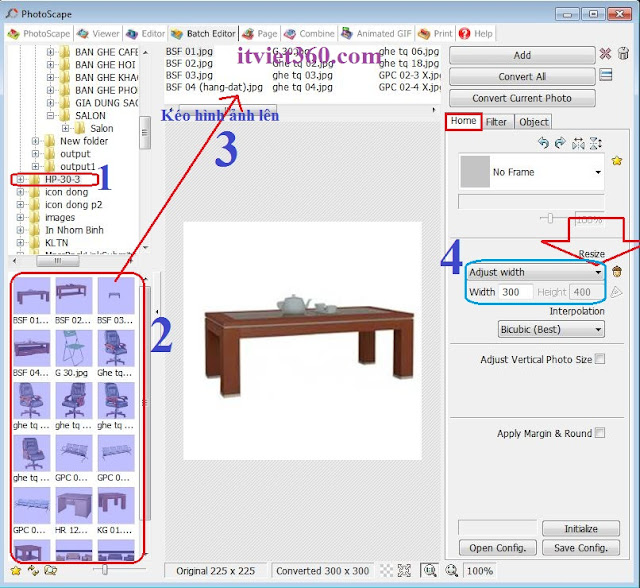The width and height of the screenshot is (640, 588).
Task: Expand the HP-30-3 folder
Action: coord(20,179)
